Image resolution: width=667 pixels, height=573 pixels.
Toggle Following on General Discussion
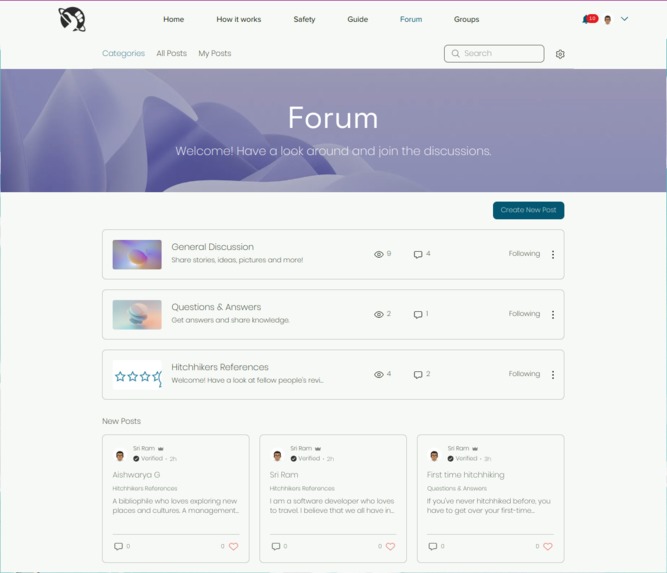524,254
